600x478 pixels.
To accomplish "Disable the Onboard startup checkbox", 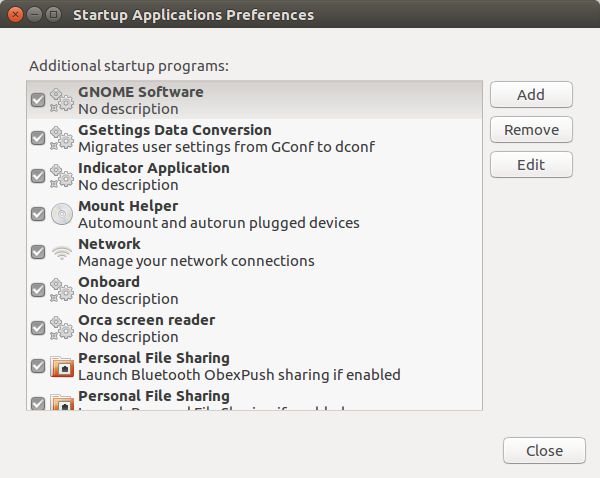I will click(38, 290).
